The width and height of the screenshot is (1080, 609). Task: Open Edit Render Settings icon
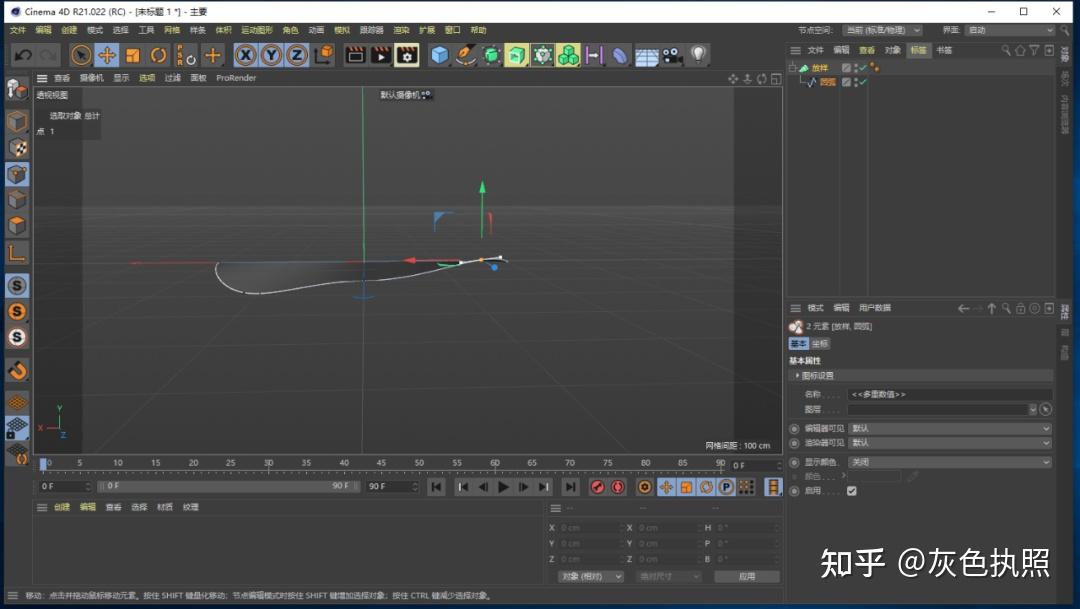(x=407, y=55)
